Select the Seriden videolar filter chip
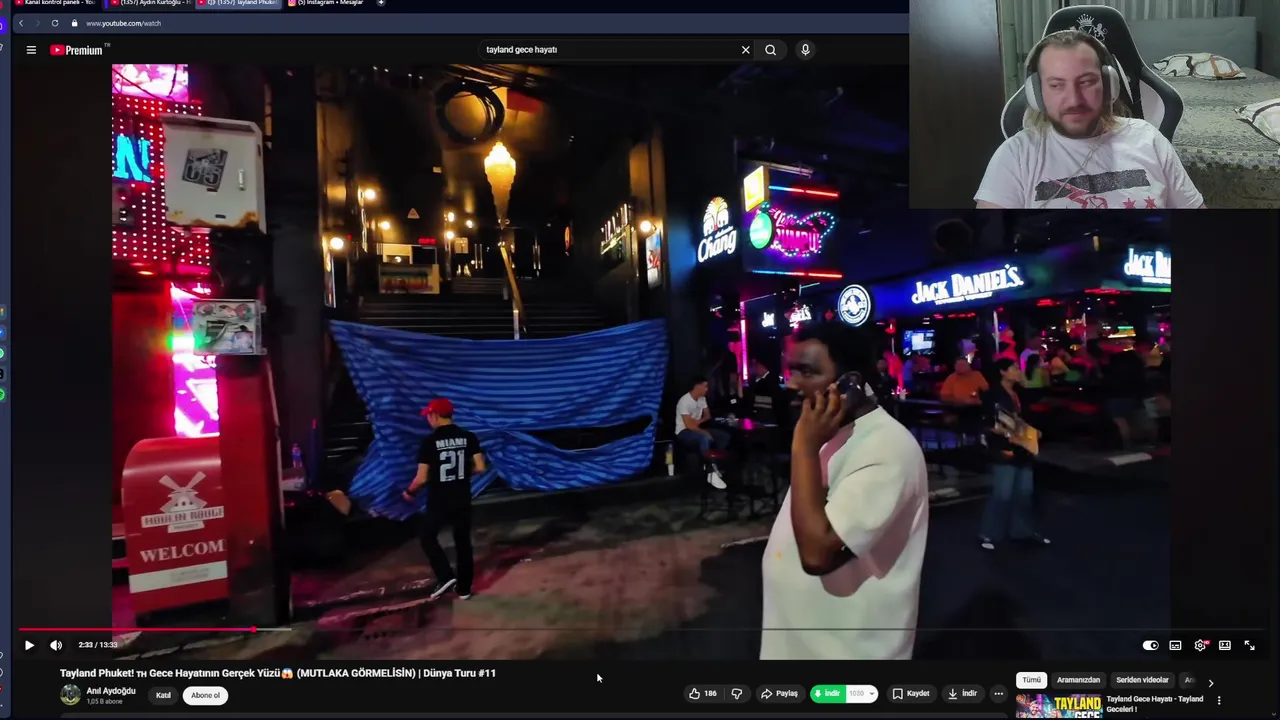 click(x=1142, y=680)
